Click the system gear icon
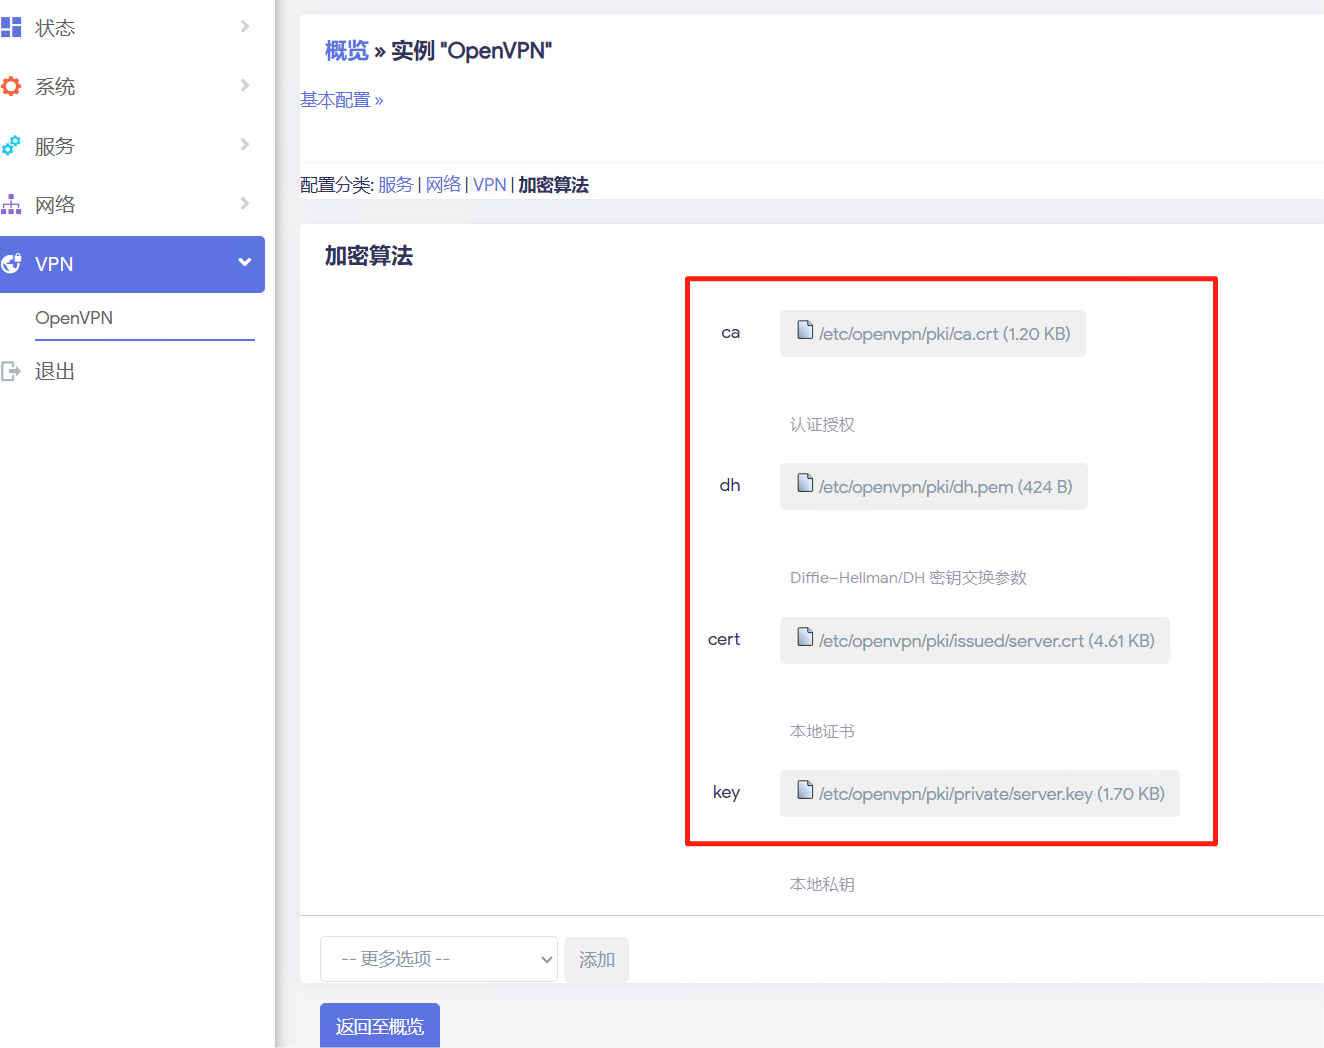1324x1048 pixels. (11, 86)
